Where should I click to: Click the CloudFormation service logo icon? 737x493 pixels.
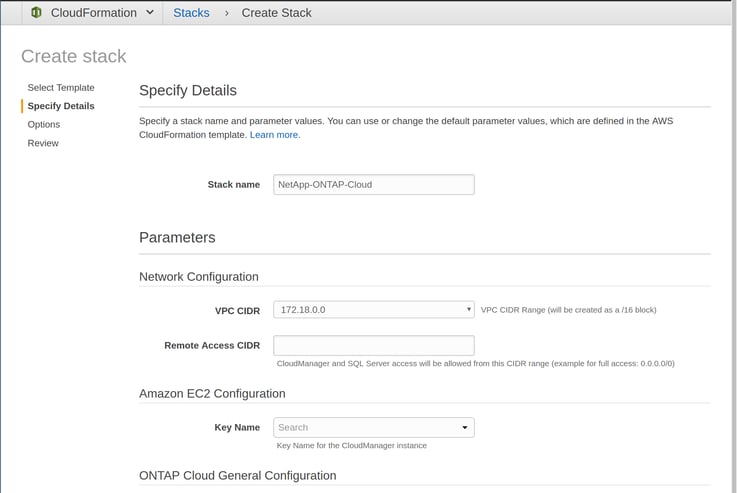(x=37, y=13)
